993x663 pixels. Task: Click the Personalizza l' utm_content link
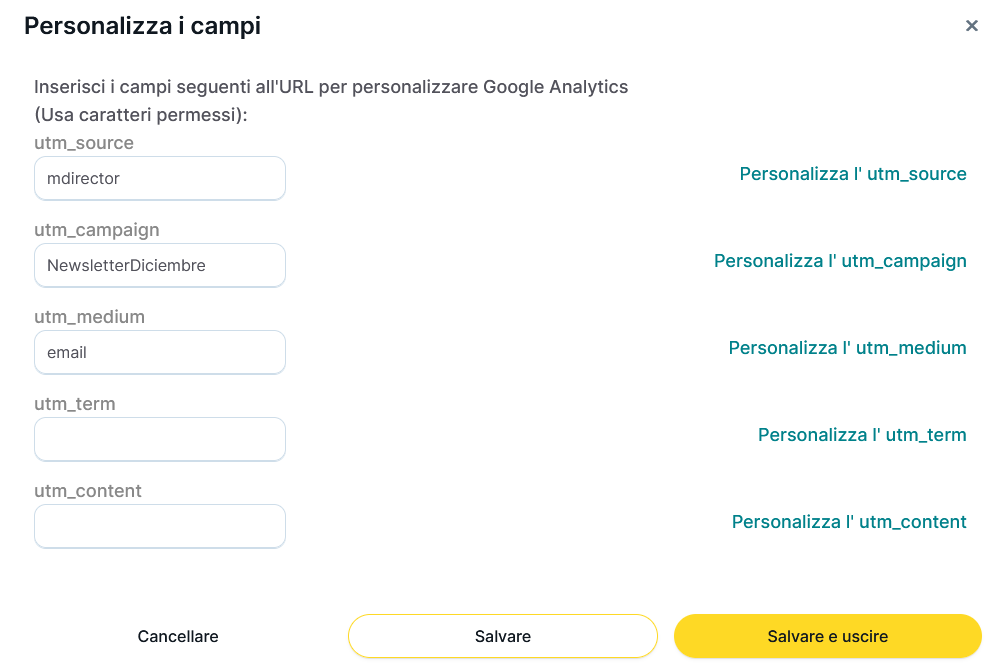coord(849,522)
